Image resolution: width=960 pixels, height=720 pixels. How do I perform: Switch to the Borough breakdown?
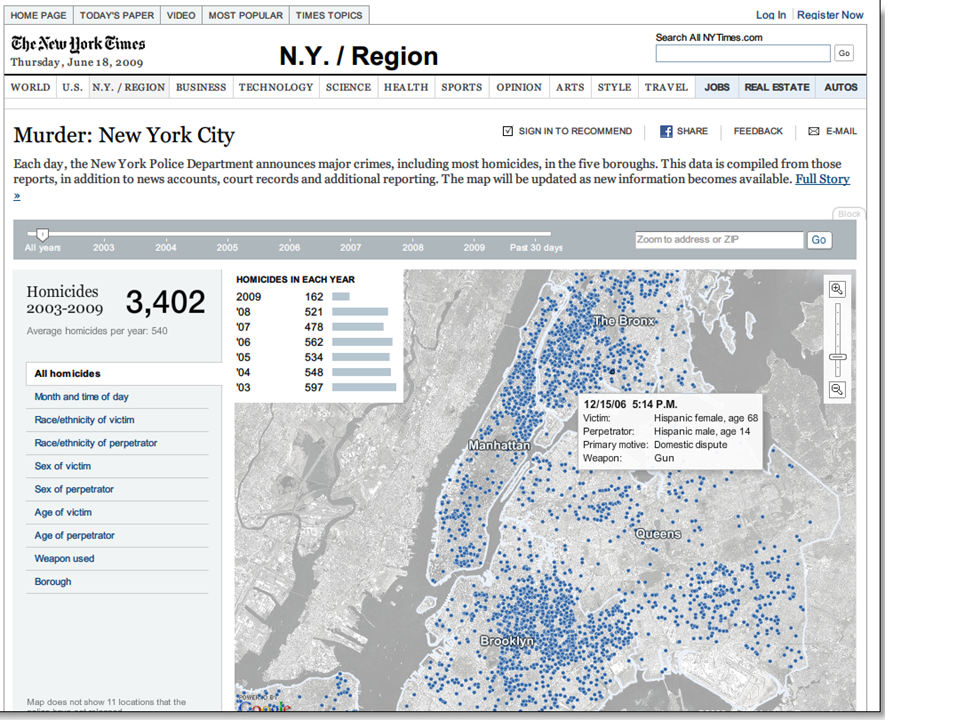53,582
